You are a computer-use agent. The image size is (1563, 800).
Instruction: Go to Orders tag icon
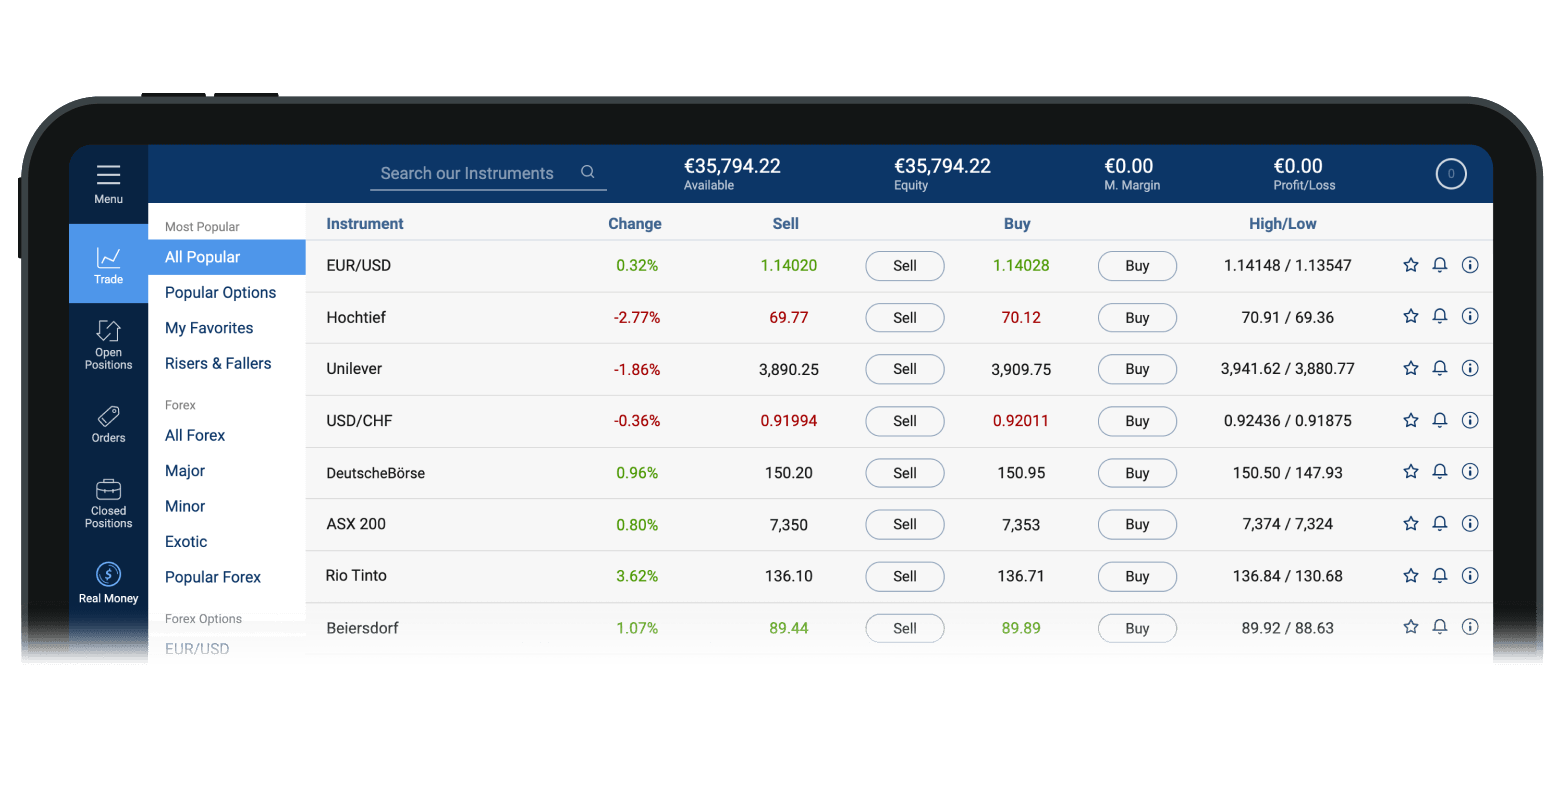click(108, 416)
